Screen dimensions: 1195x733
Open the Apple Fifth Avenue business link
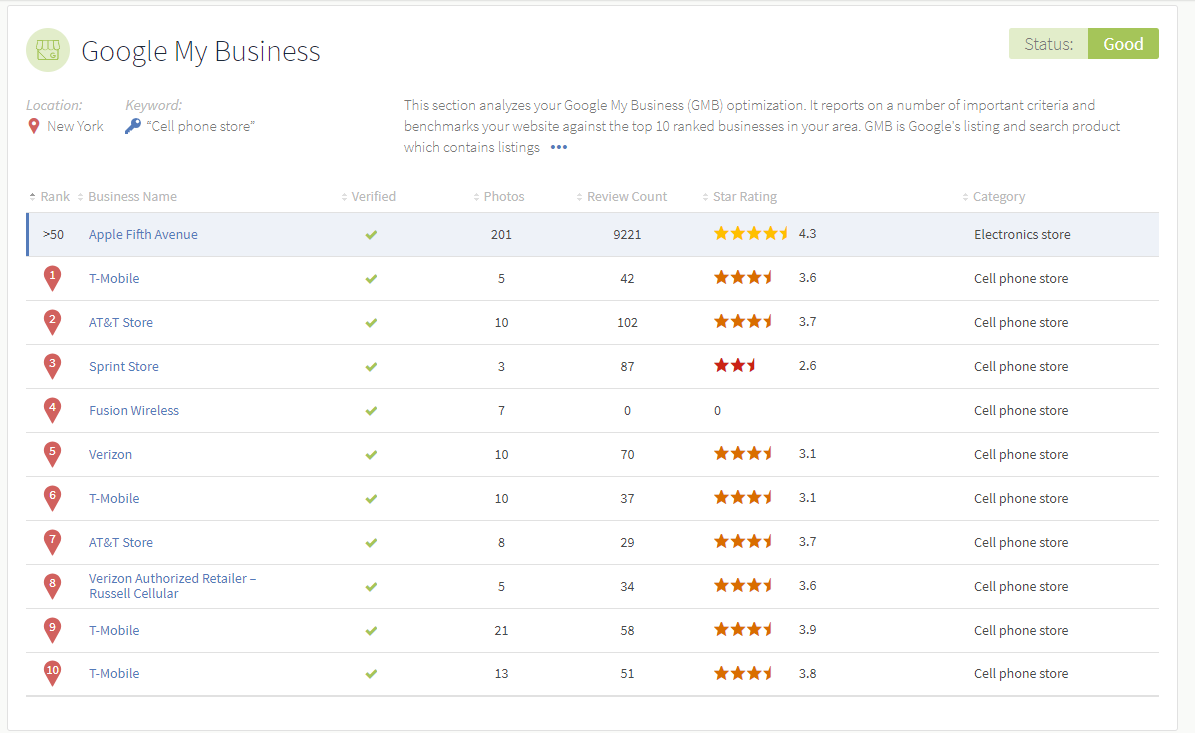[x=143, y=235]
